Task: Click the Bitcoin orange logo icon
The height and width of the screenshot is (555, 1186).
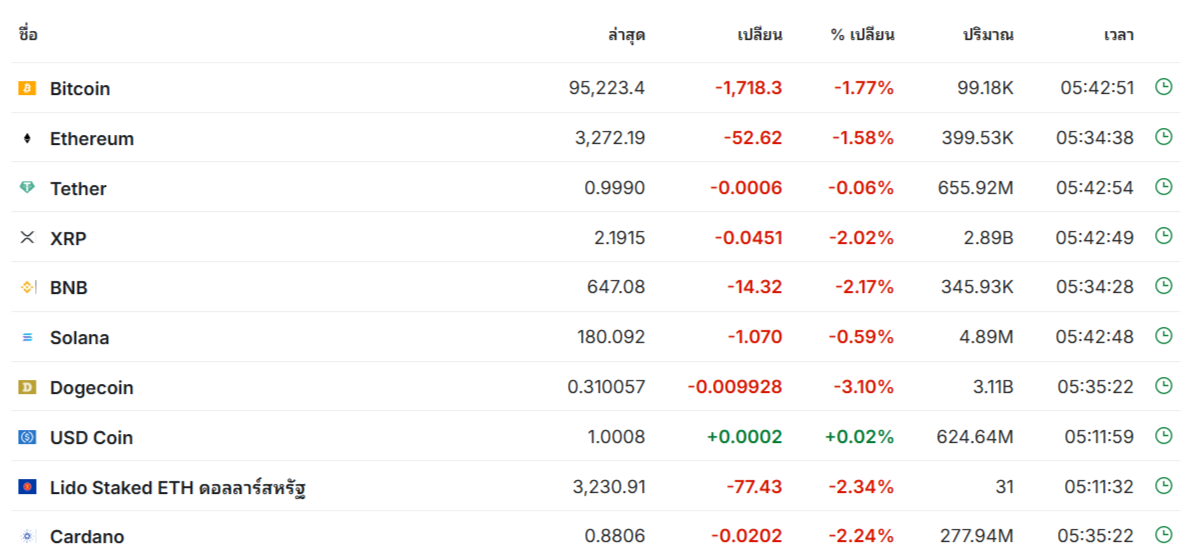Action: click(x=27, y=88)
